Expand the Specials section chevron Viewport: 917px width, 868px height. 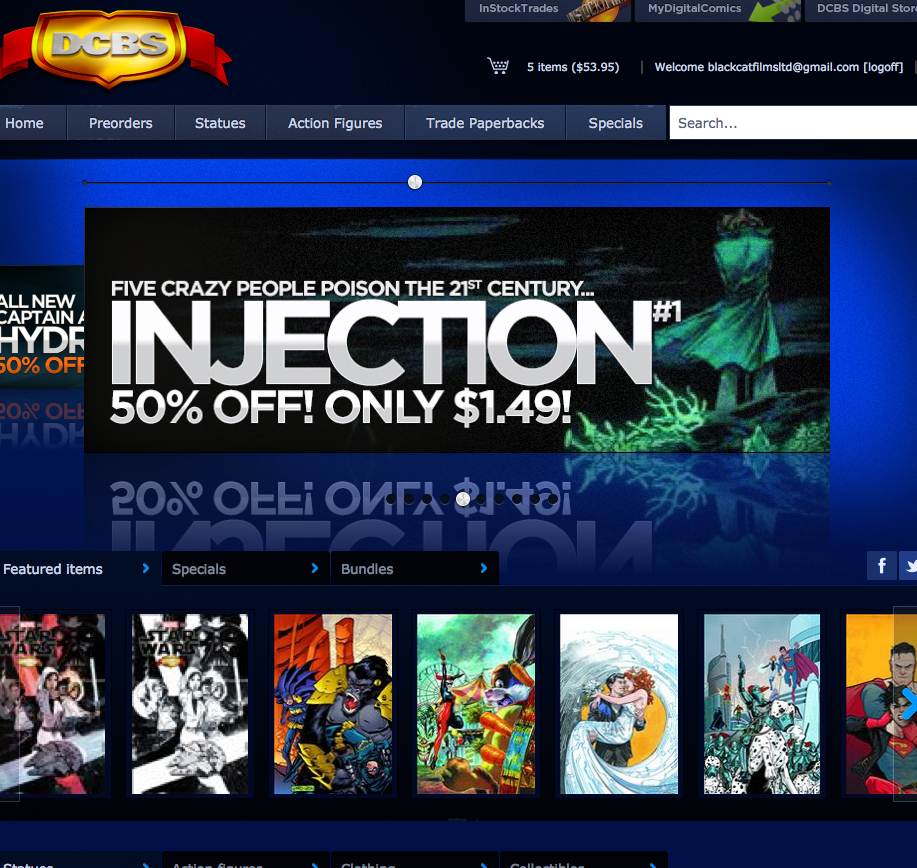(x=315, y=568)
